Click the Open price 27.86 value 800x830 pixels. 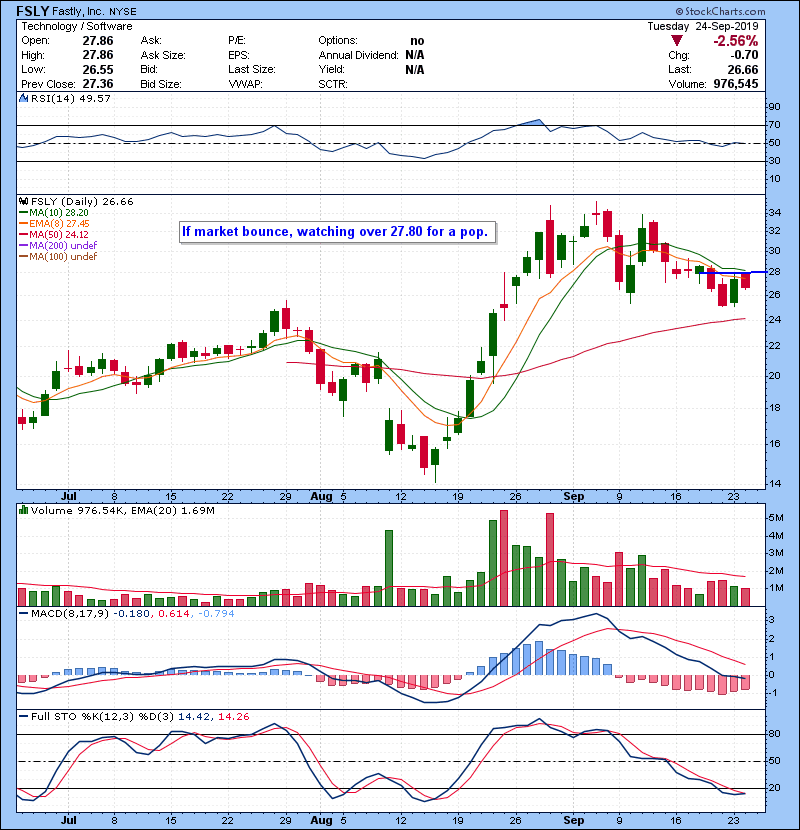click(x=98, y=40)
